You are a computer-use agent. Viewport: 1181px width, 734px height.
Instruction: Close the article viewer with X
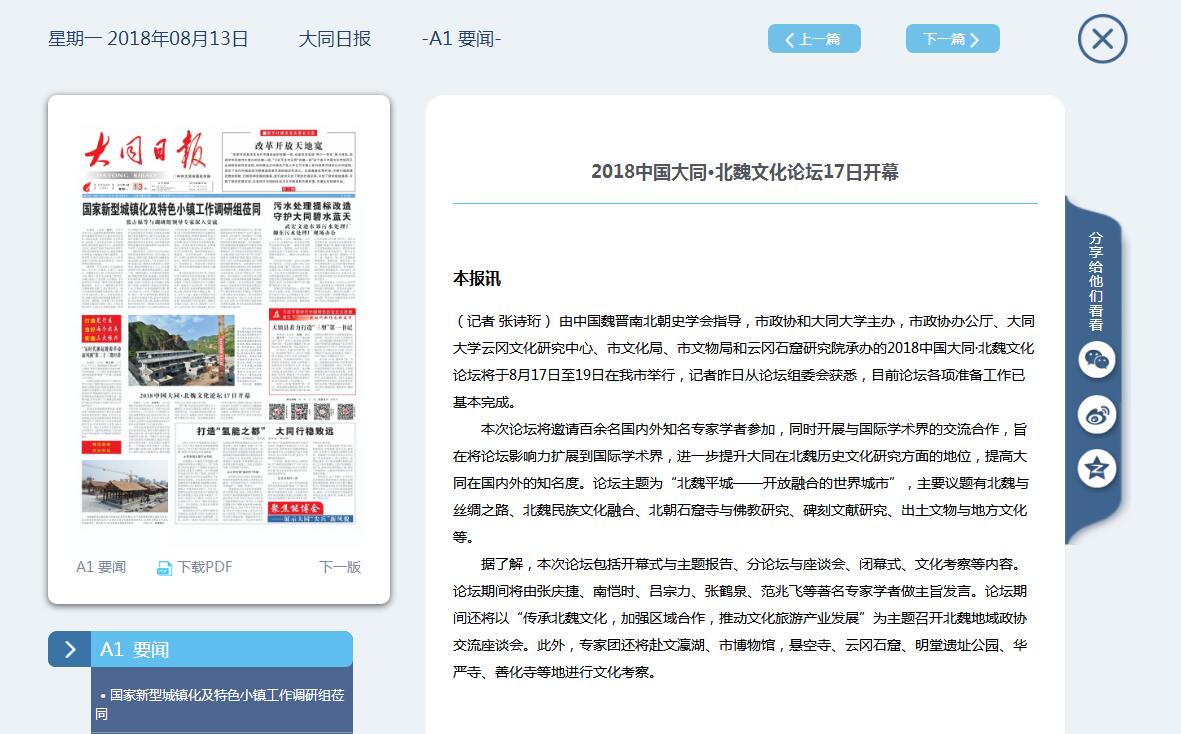click(1102, 38)
